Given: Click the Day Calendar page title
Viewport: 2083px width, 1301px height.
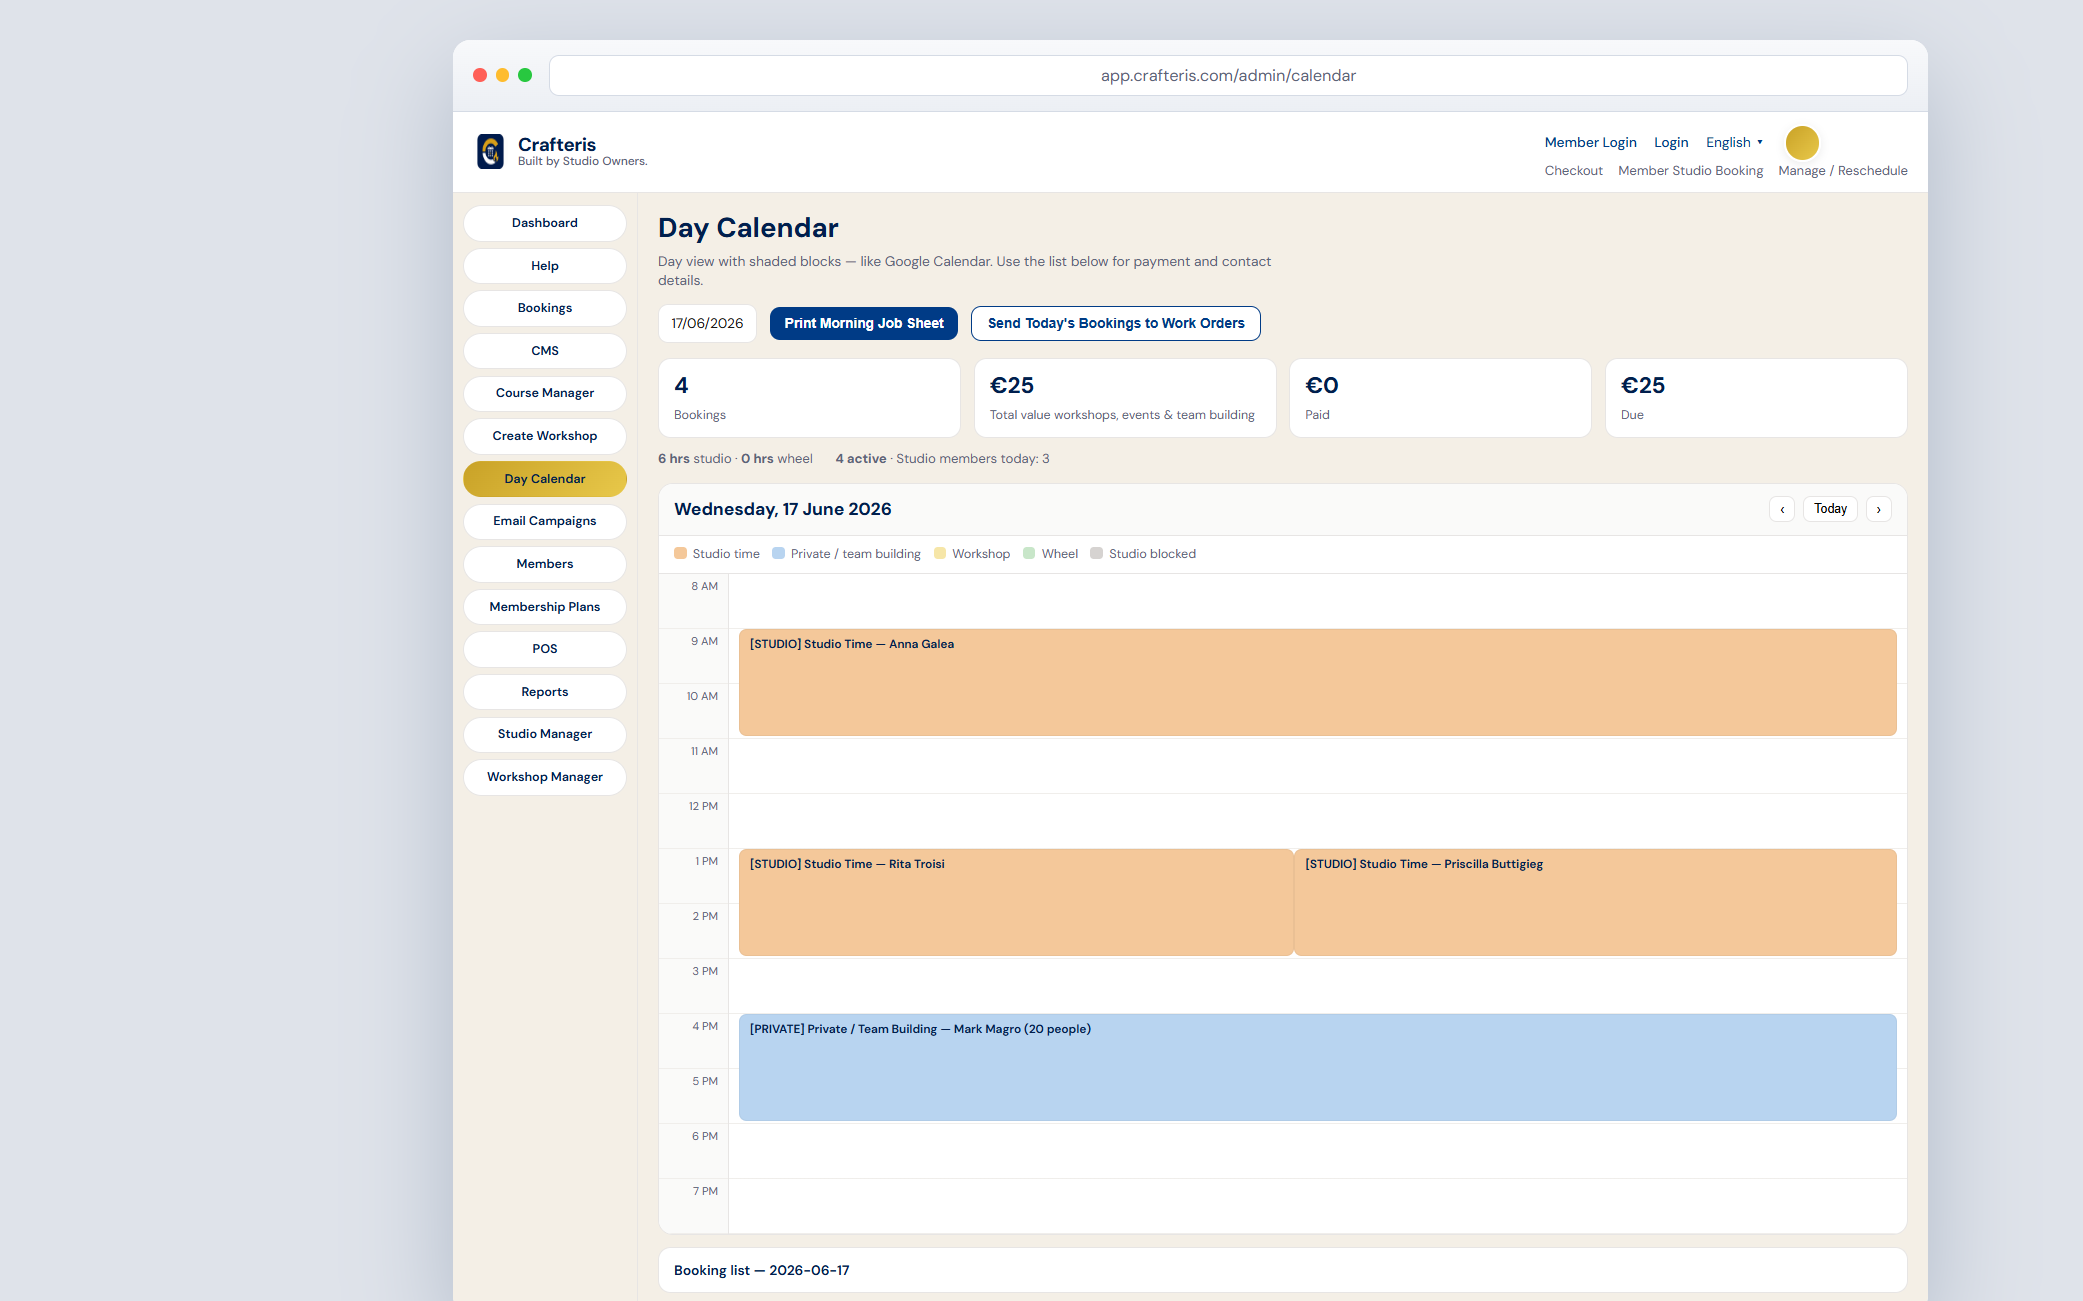Looking at the screenshot, I should click(748, 228).
